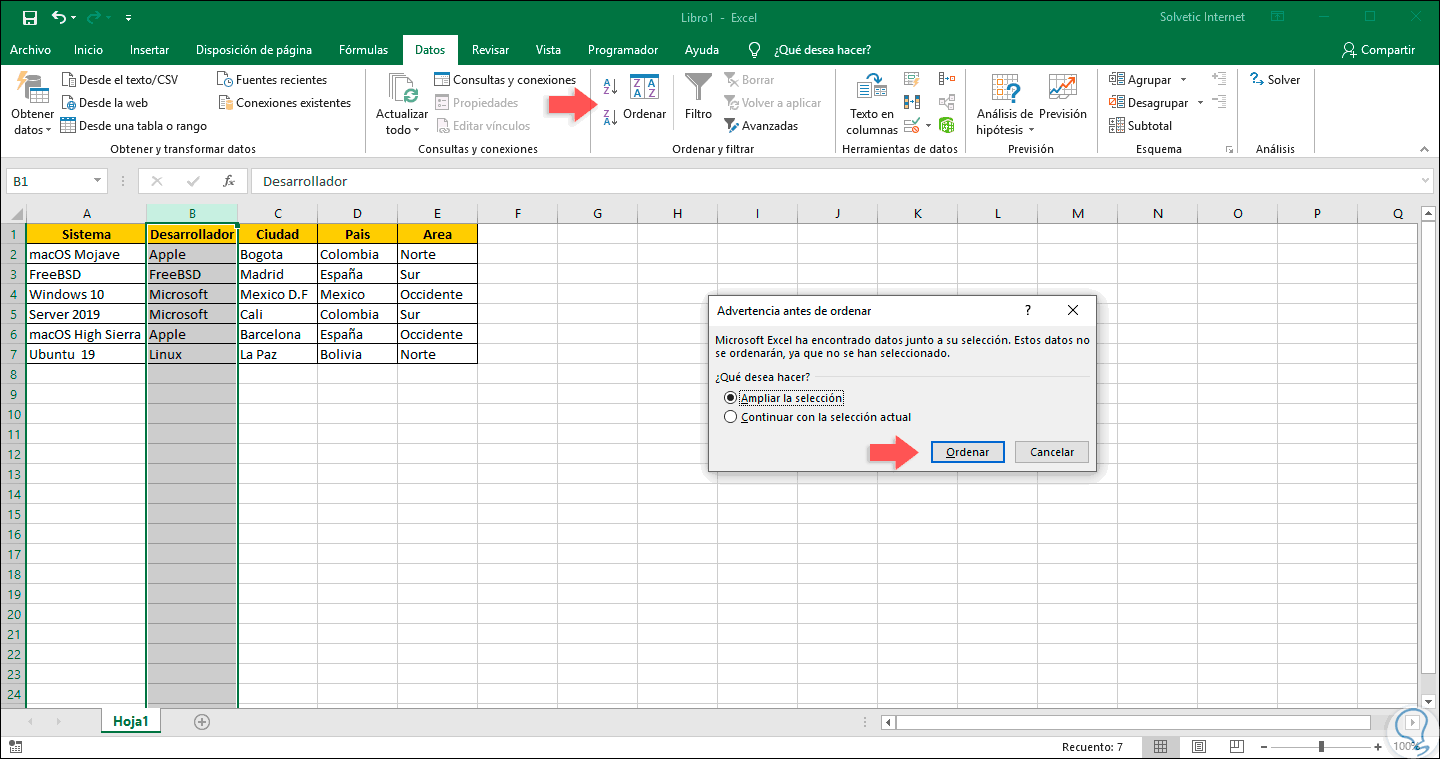Image resolution: width=1440 pixels, height=759 pixels.
Task: Save the workbook with the floppy icon
Action: coord(29,18)
